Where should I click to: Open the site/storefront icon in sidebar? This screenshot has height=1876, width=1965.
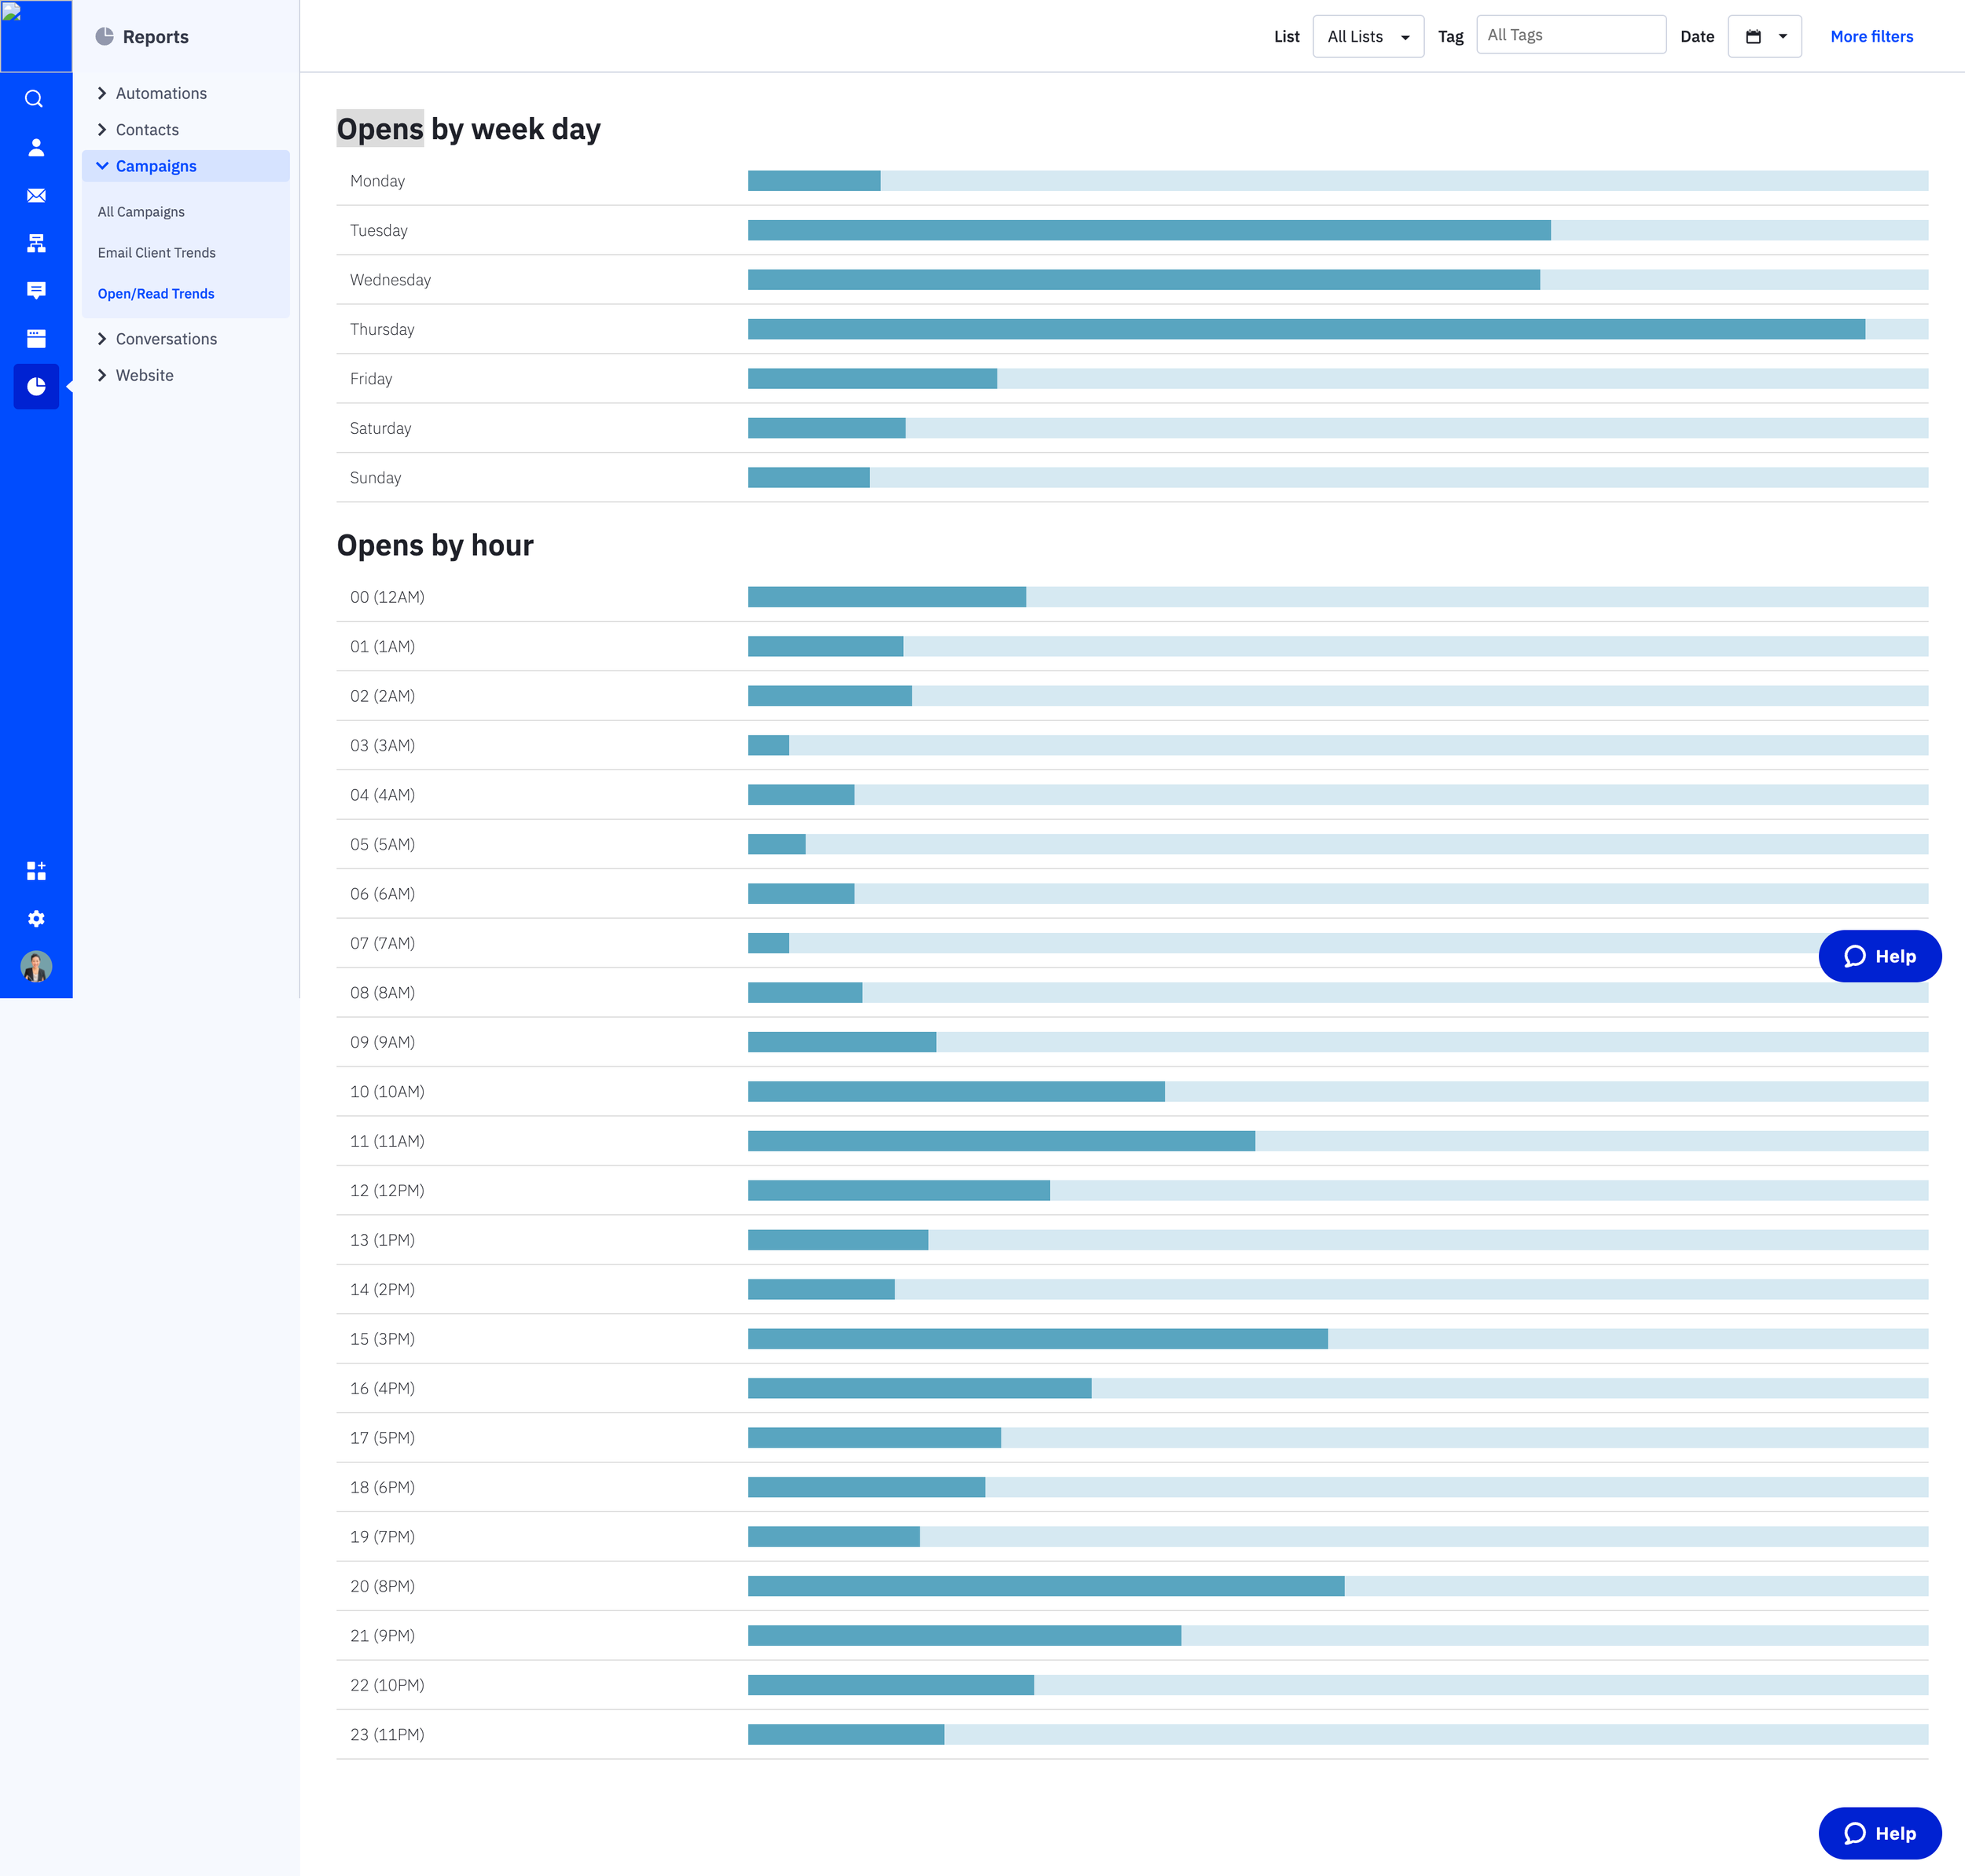36,338
